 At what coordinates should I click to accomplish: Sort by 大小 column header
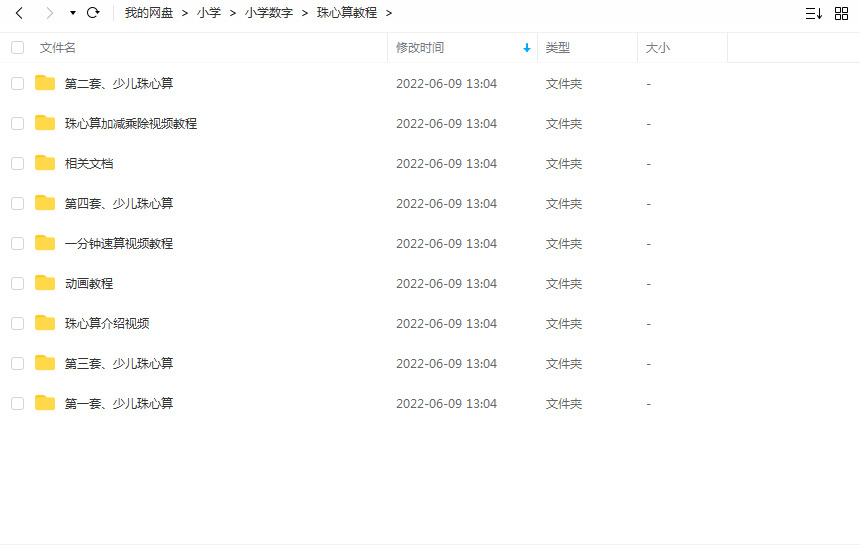click(x=658, y=48)
